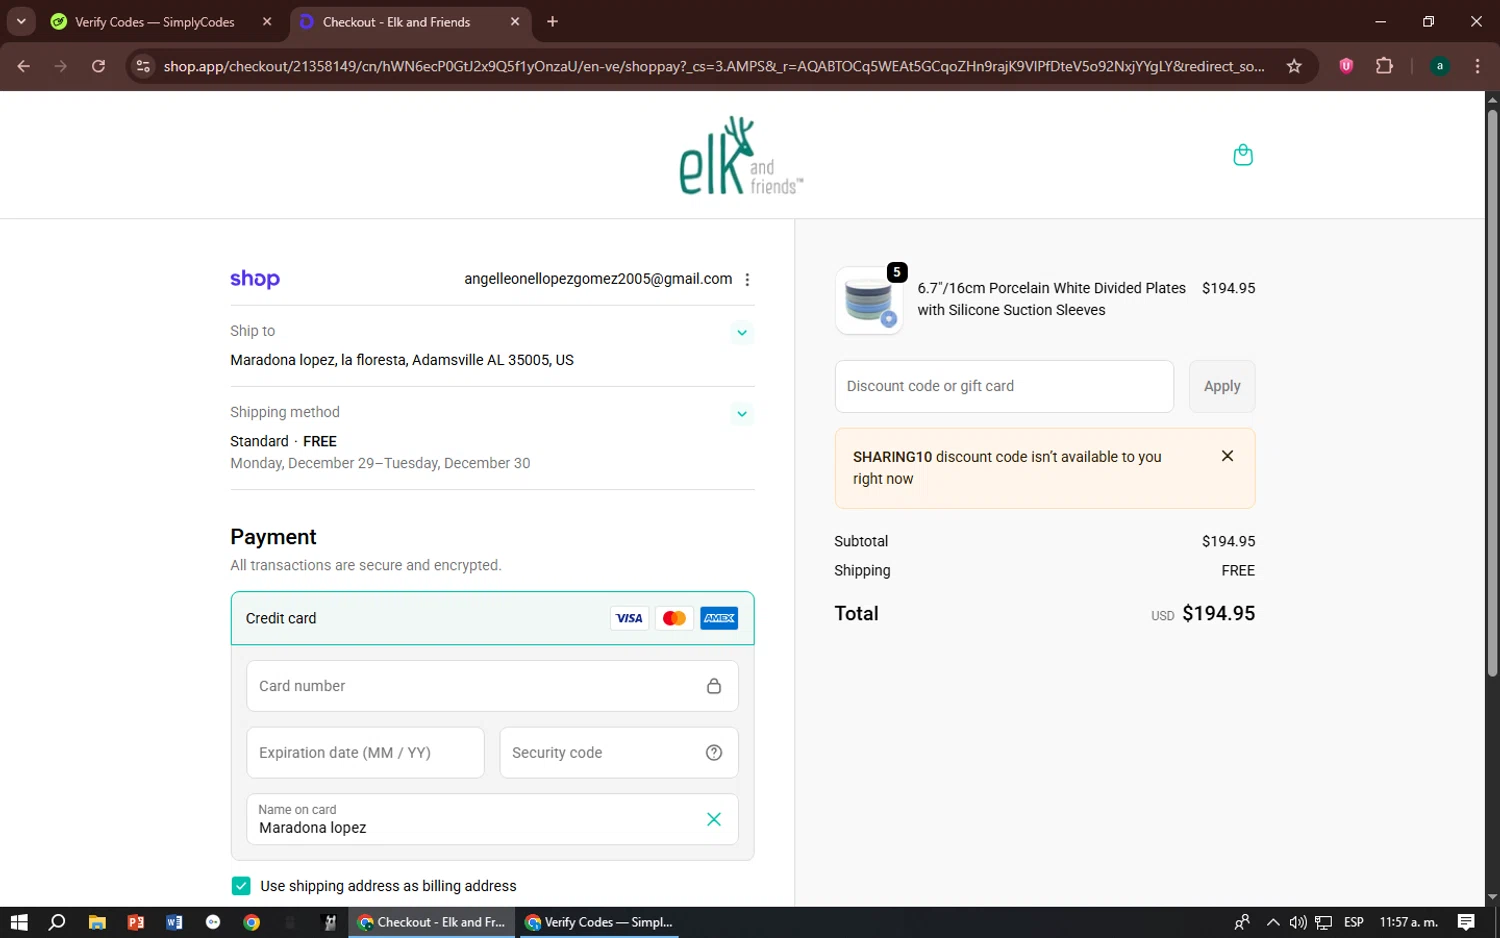Click the shipping address Maradona lopez, la floresta text

tap(402, 360)
